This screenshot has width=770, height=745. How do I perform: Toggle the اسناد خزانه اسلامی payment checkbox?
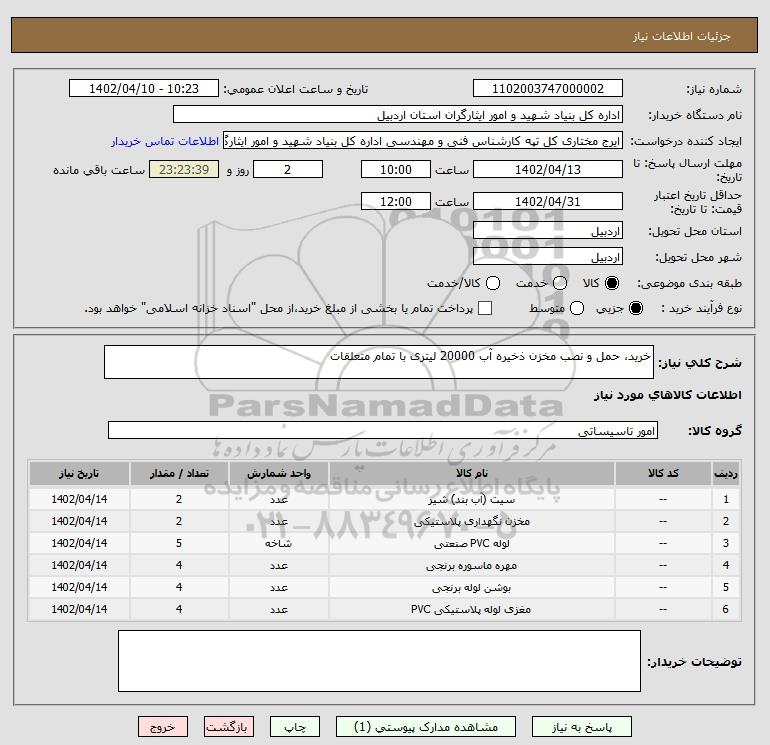(485, 308)
